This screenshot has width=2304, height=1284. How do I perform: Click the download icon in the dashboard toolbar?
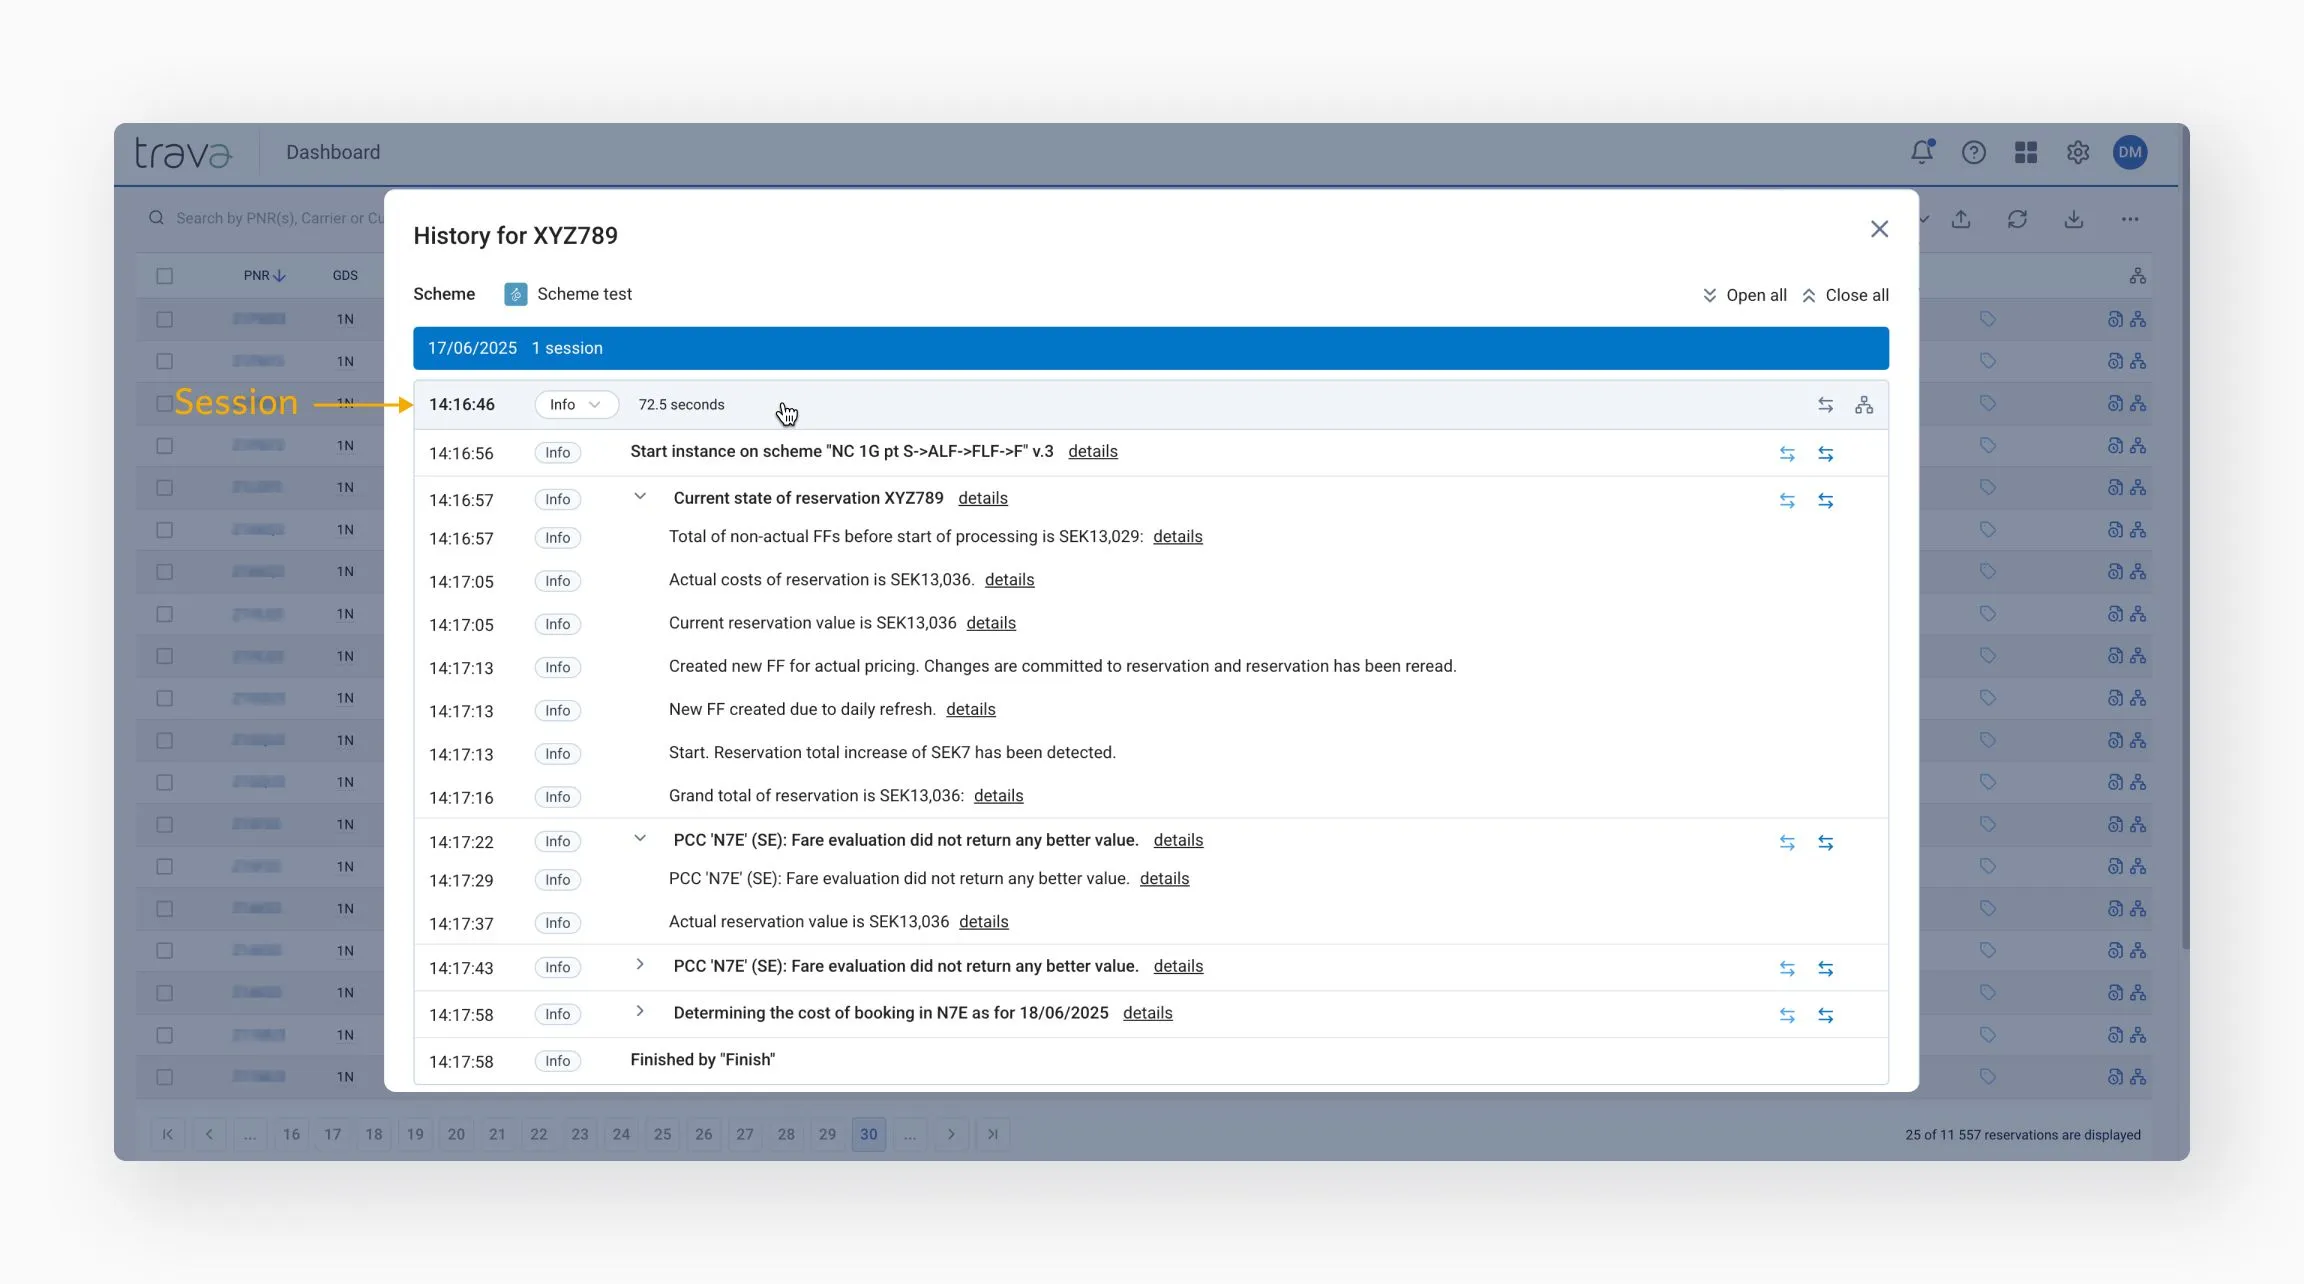2073,219
